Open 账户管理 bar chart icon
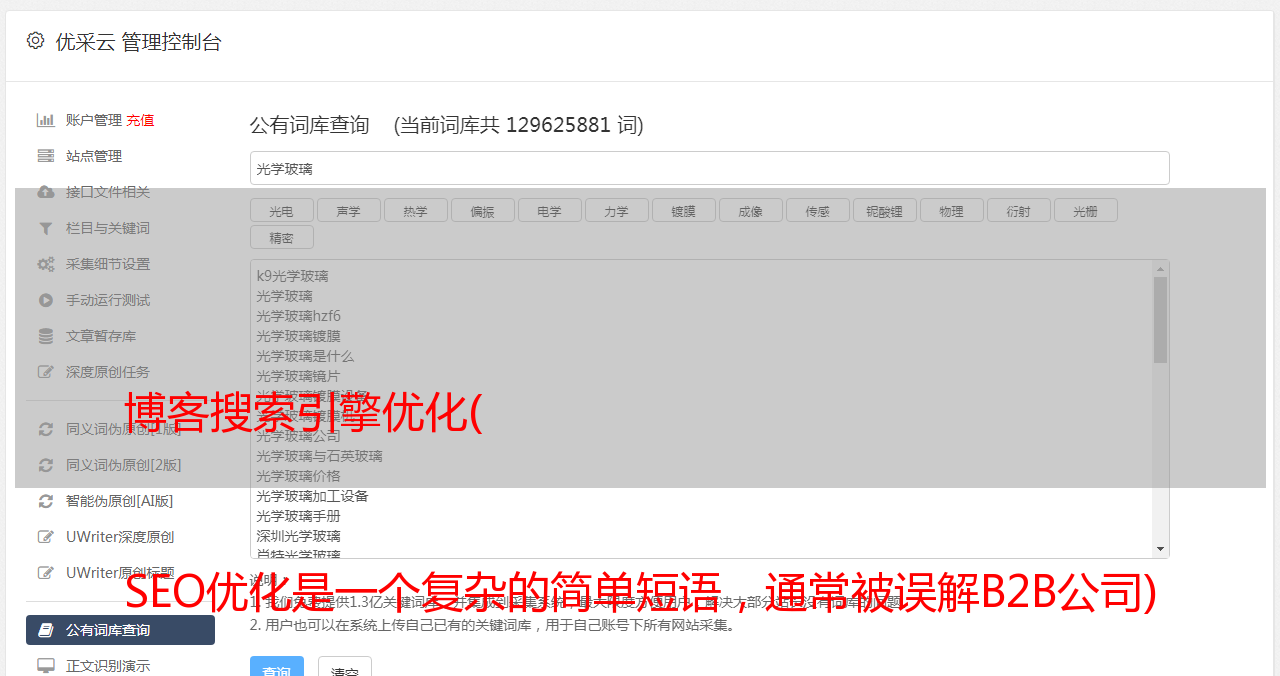Image resolution: width=1280 pixels, height=676 pixels. (45, 120)
